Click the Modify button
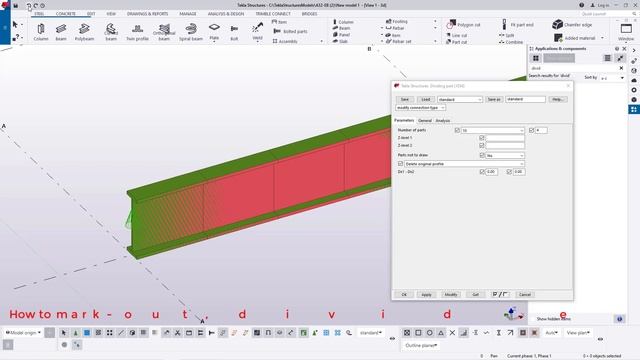The height and width of the screenshot is (360, 640). click(451, 294)
